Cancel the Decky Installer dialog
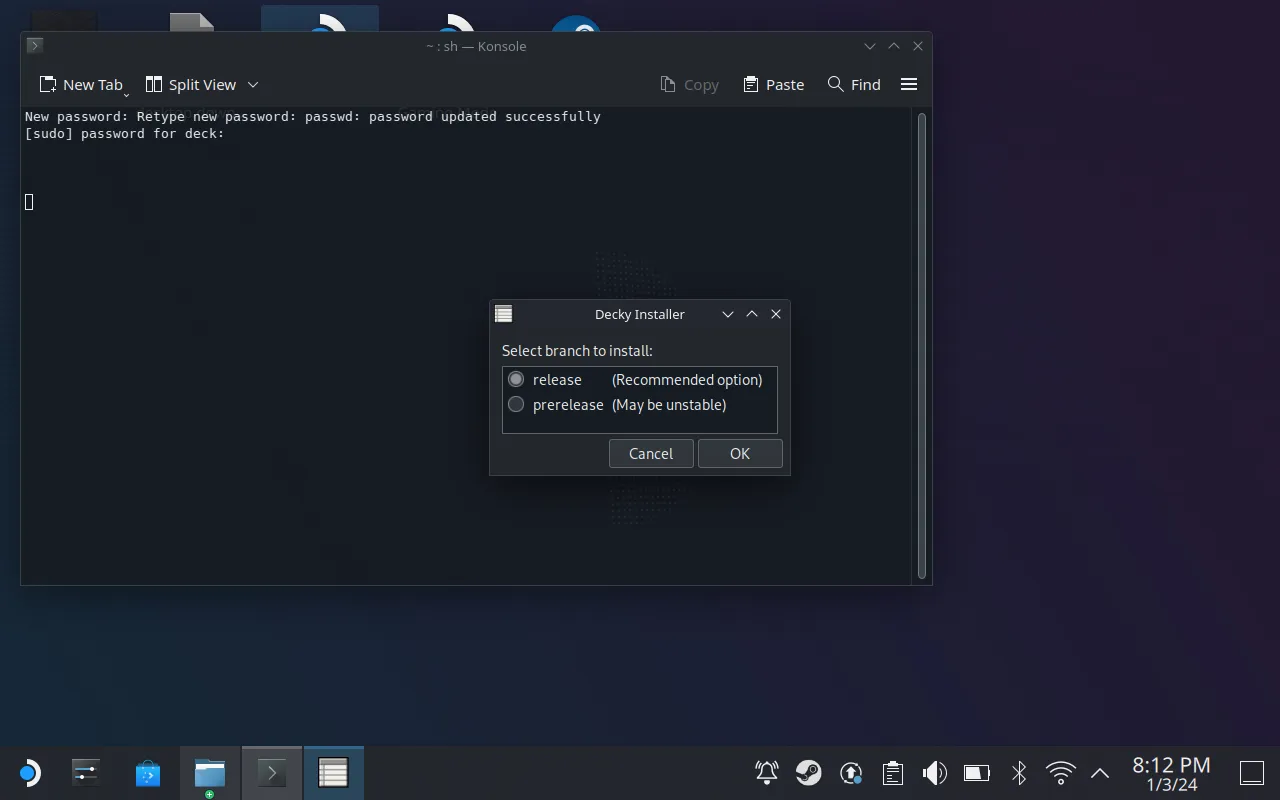Screen dimensions: 1280x800 (651, 453)
